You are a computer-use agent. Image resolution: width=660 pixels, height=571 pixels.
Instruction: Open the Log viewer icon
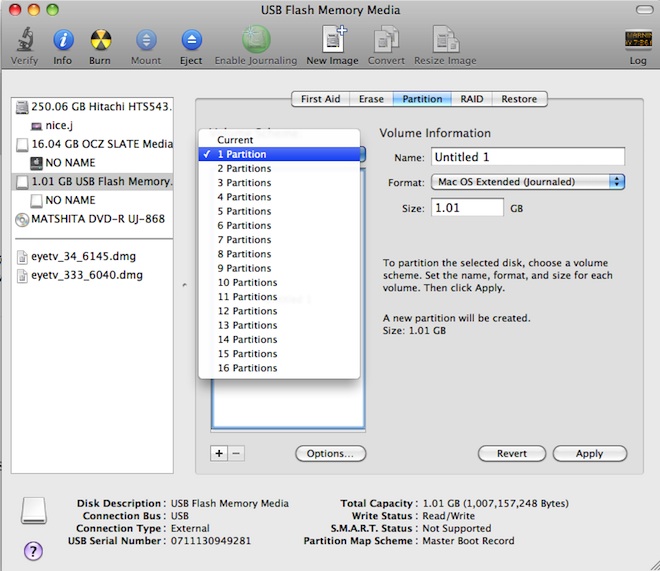(637, 41)
